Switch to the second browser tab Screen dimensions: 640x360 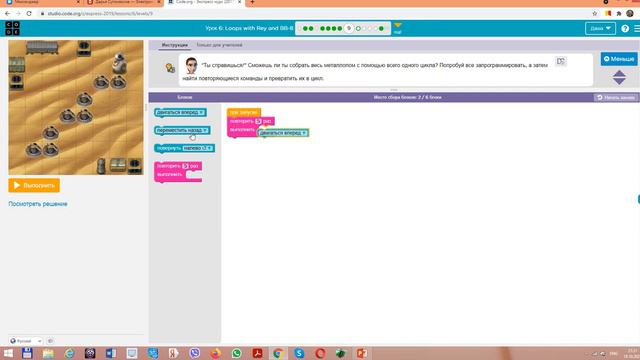tap(124, 2)
